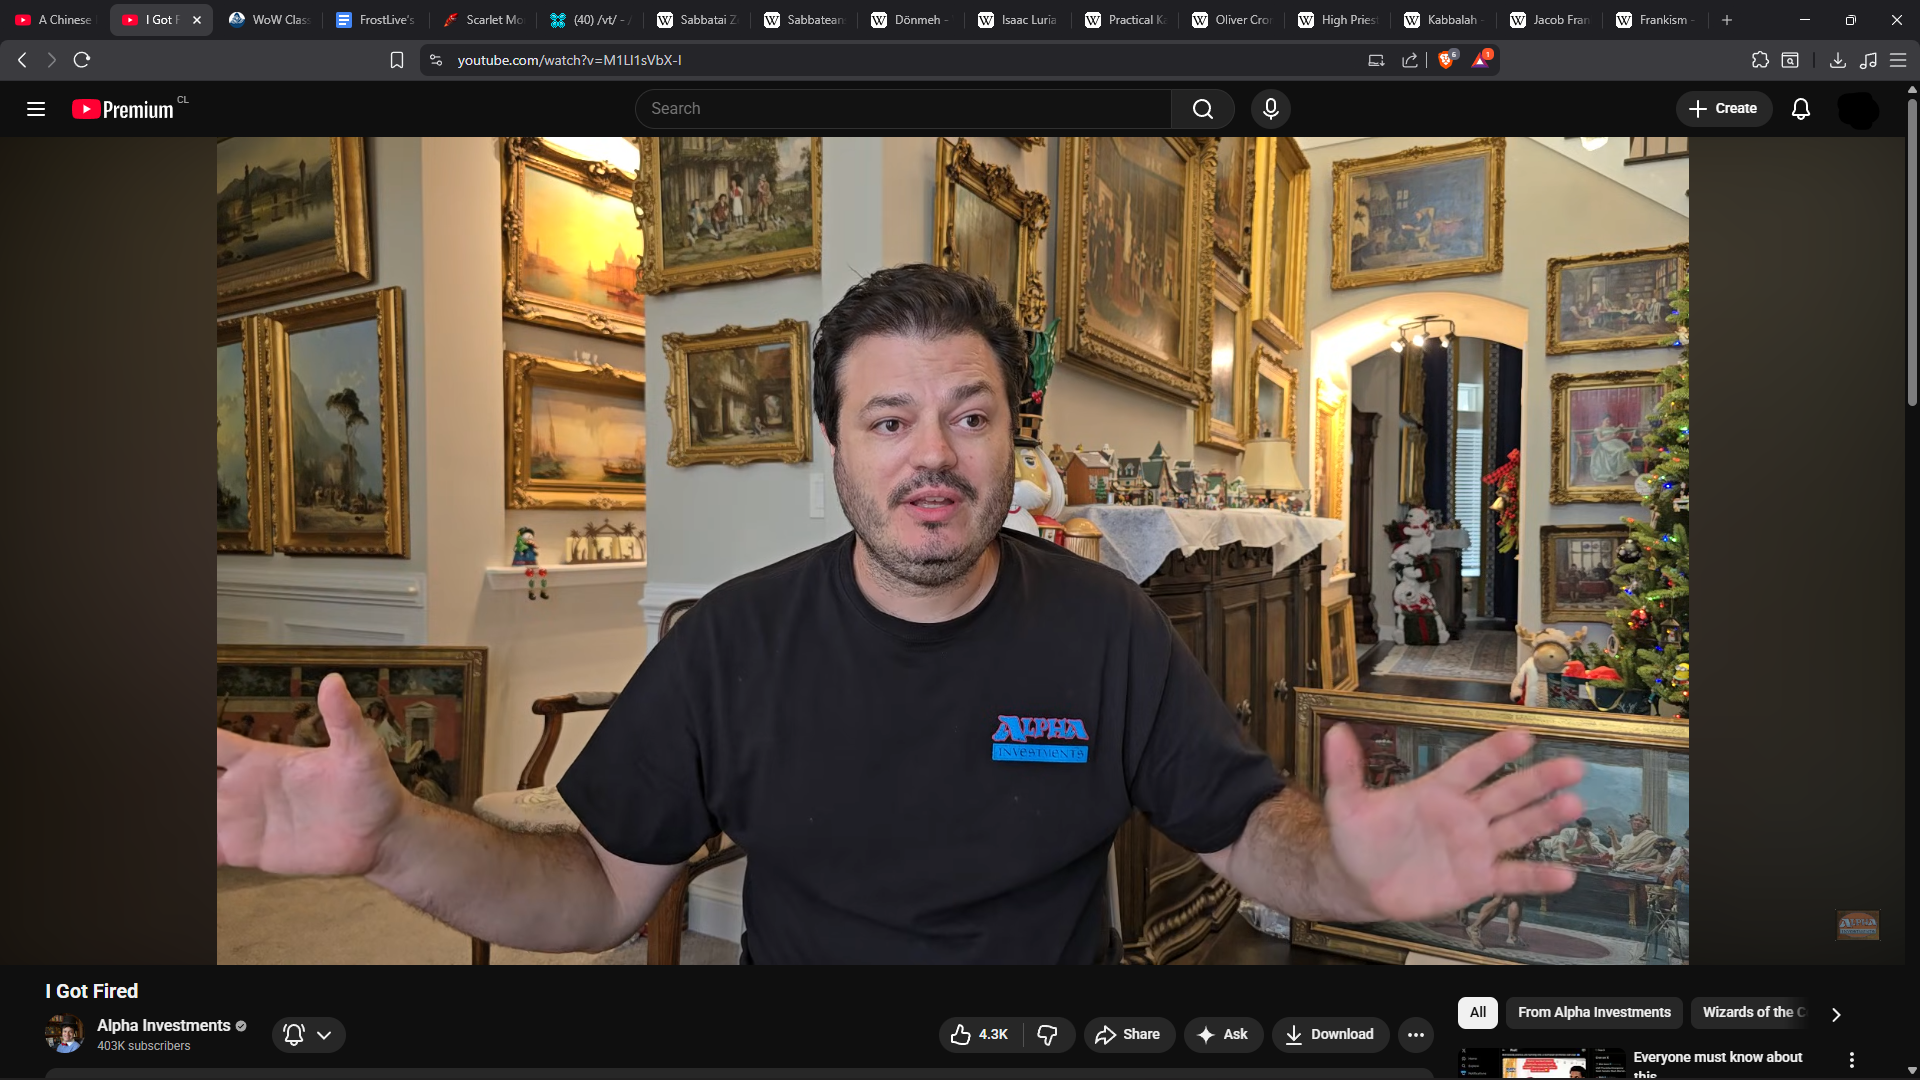The width and height of the screenshot is (1920, 1080).
Task: Bookmark this page with bookmark icon
Action: (397, 60)
